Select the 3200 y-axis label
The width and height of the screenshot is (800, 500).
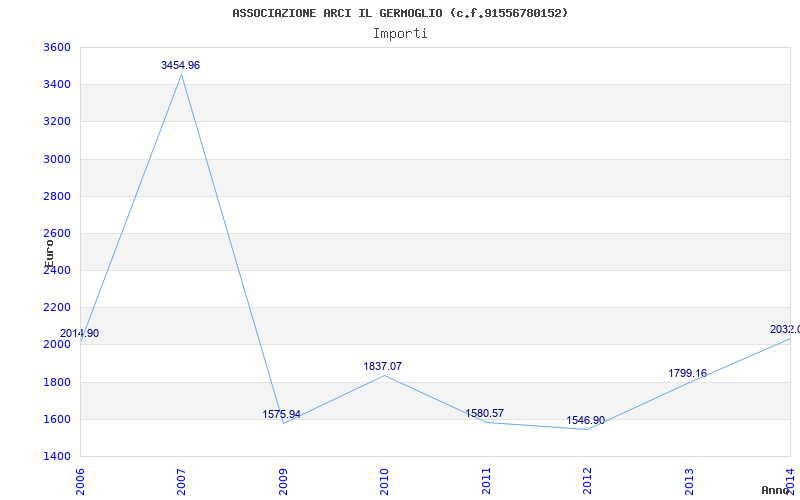(x=57, y=122)
